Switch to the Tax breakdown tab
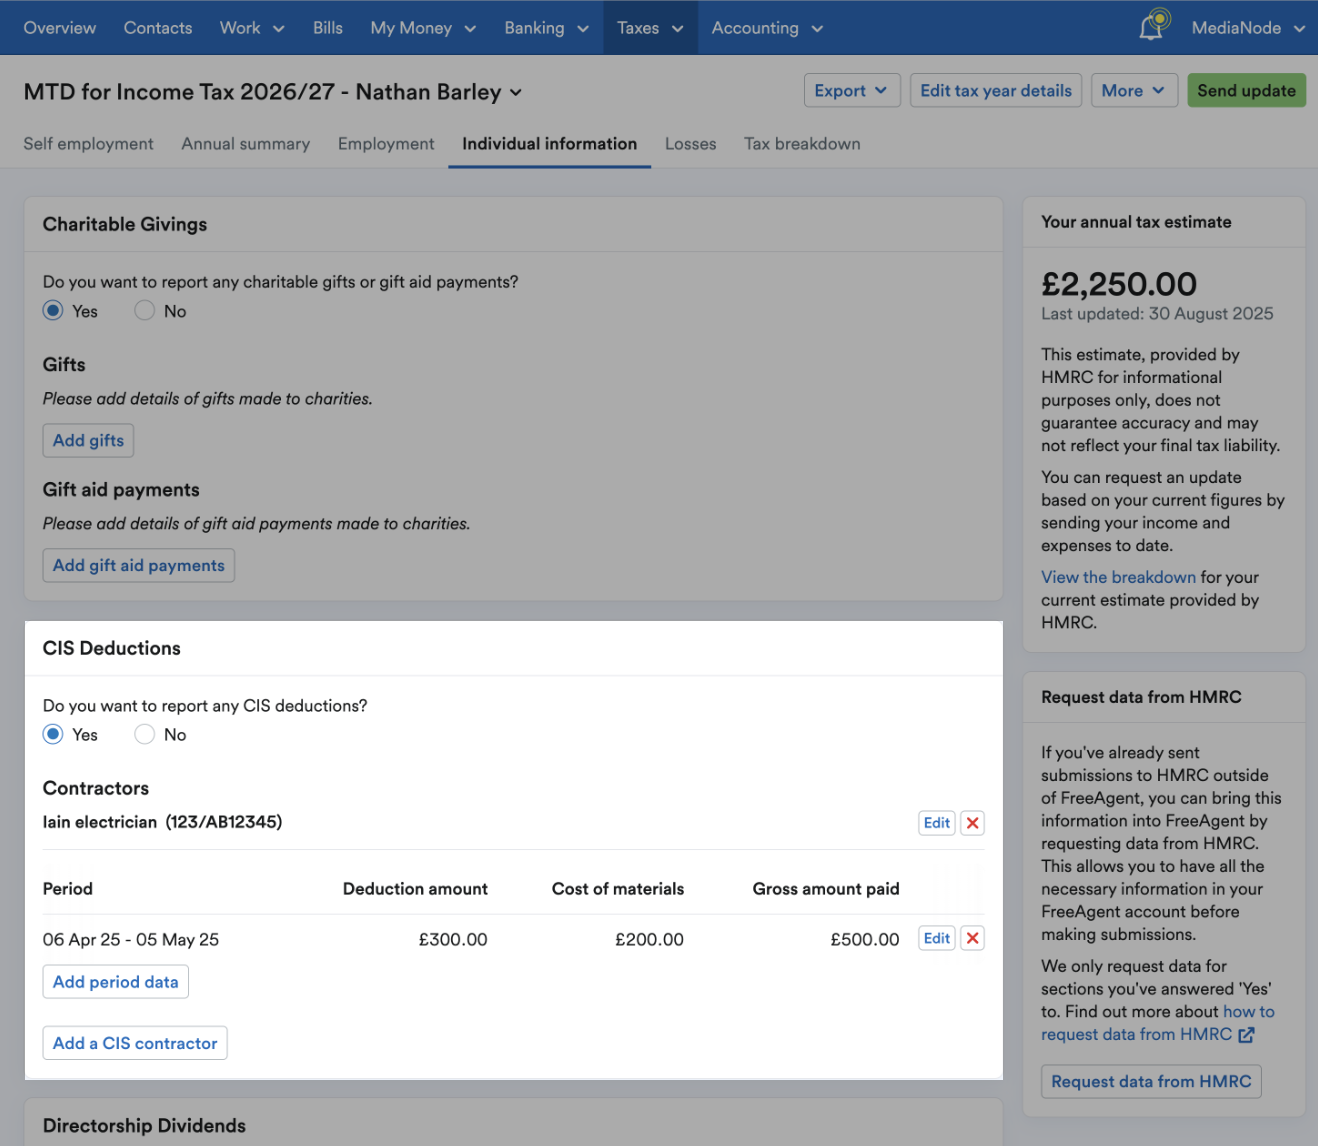 click(802, 144)
